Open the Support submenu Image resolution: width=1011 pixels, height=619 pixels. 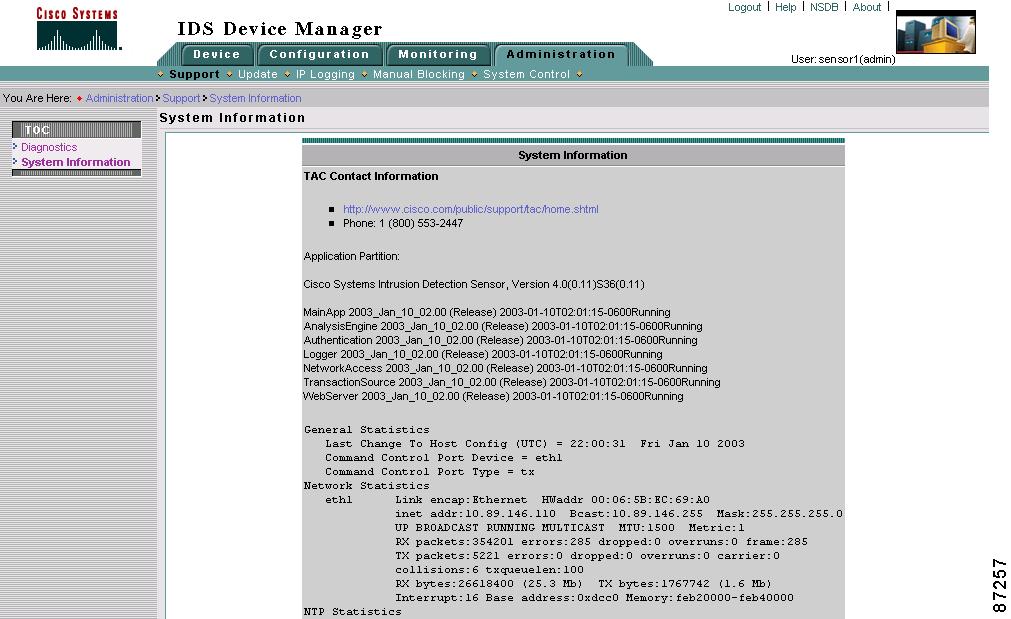pos(194,74)
